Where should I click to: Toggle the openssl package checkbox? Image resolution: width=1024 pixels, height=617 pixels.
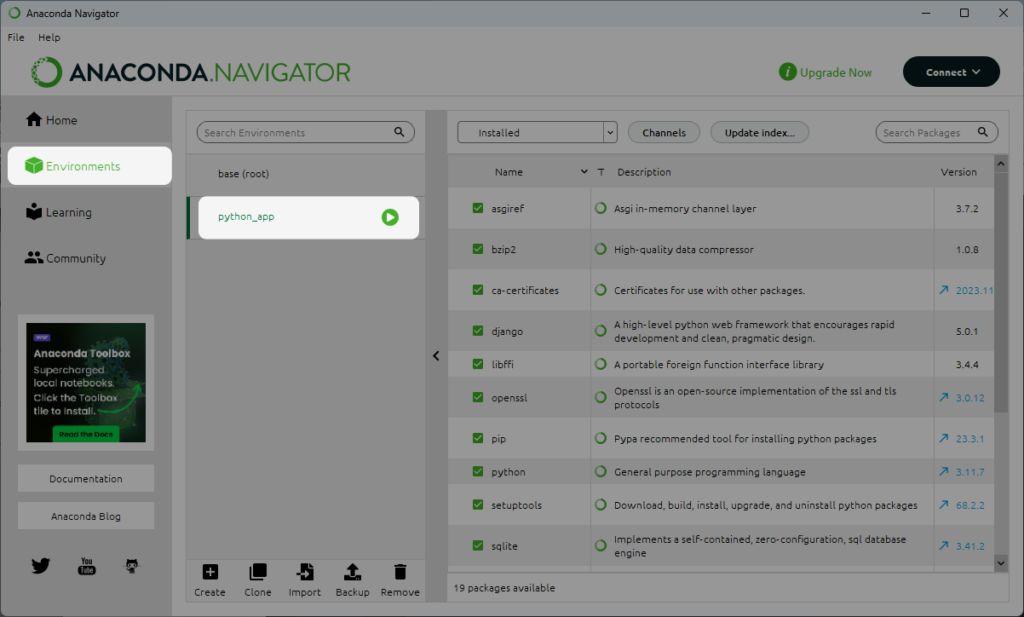[x=478, y=397]
